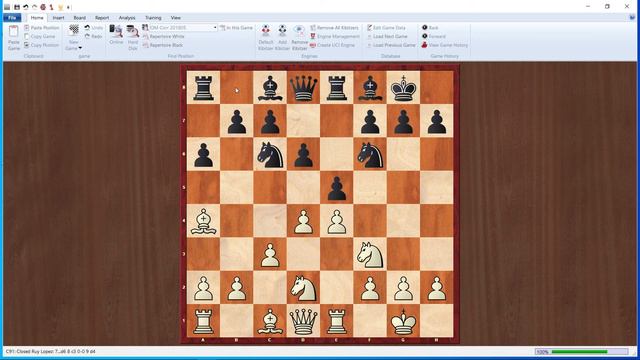Select the black king on g8
The width and height of the screenshot is (640, 360).
point(403,87)
